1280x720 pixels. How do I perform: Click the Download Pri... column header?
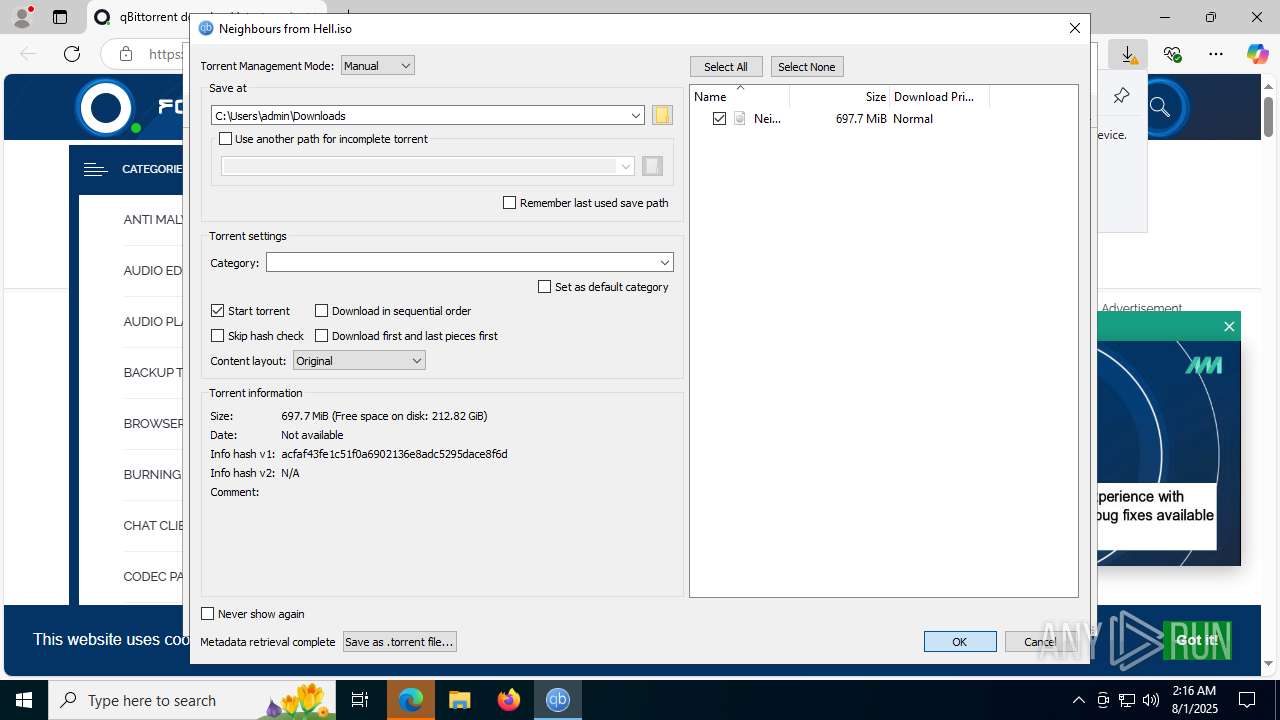coord(939,96)
